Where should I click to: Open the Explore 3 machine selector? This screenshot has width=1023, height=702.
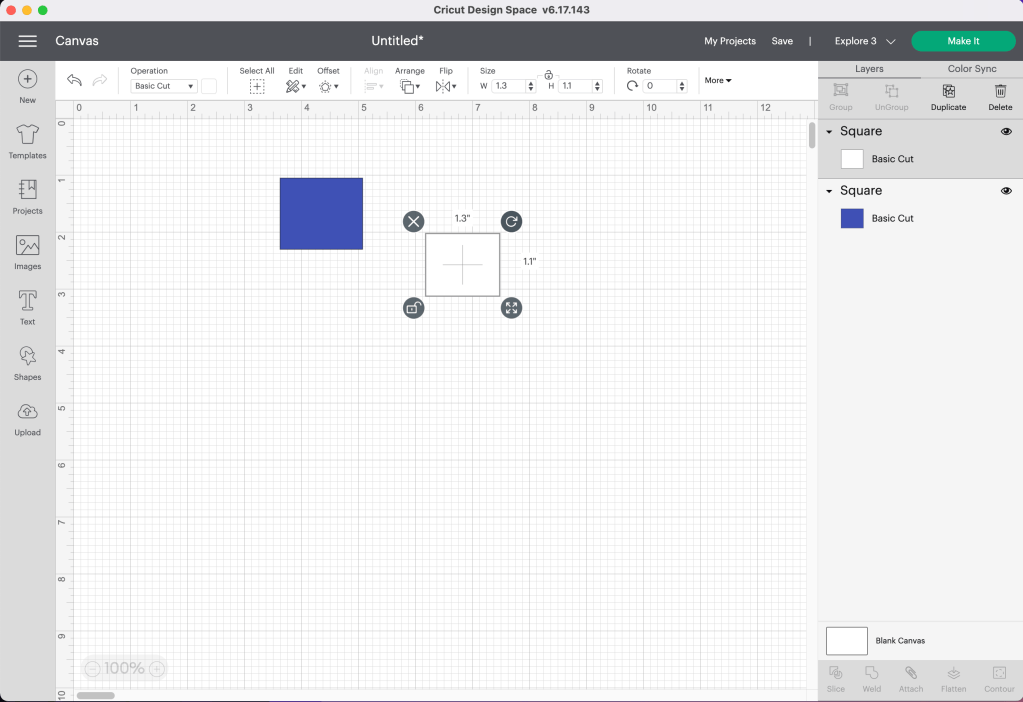tap(865, 41)
